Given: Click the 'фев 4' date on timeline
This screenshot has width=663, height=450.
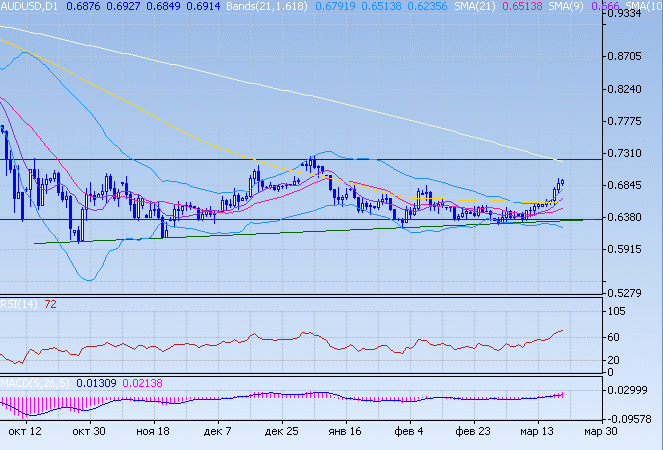Looking at the screenshot, I should click(x=408, y=431).
